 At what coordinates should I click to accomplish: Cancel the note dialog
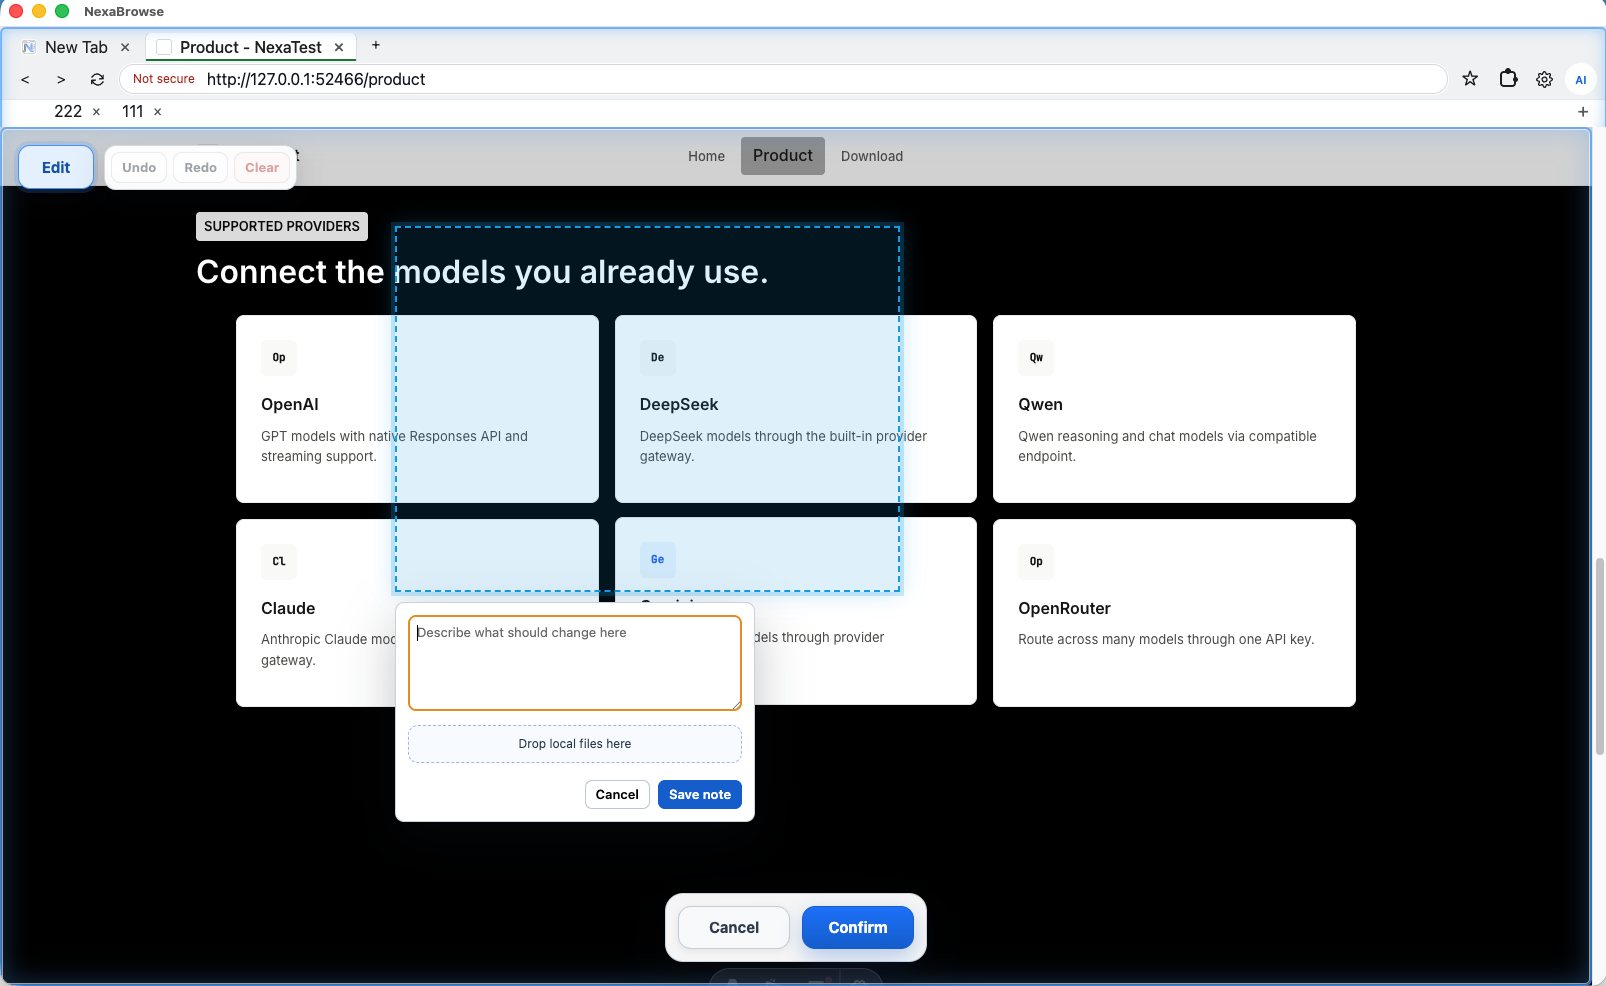point(617,794)
